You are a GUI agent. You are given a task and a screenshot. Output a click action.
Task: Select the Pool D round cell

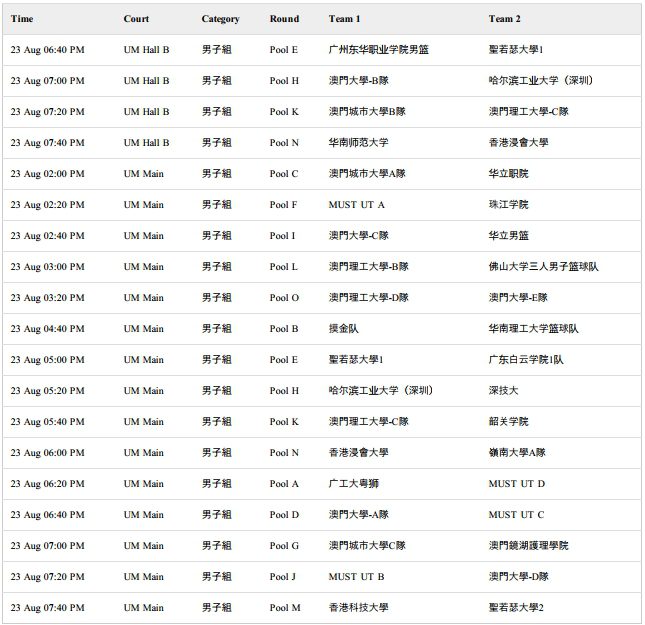pyautogui.click(x=284, y=515)
